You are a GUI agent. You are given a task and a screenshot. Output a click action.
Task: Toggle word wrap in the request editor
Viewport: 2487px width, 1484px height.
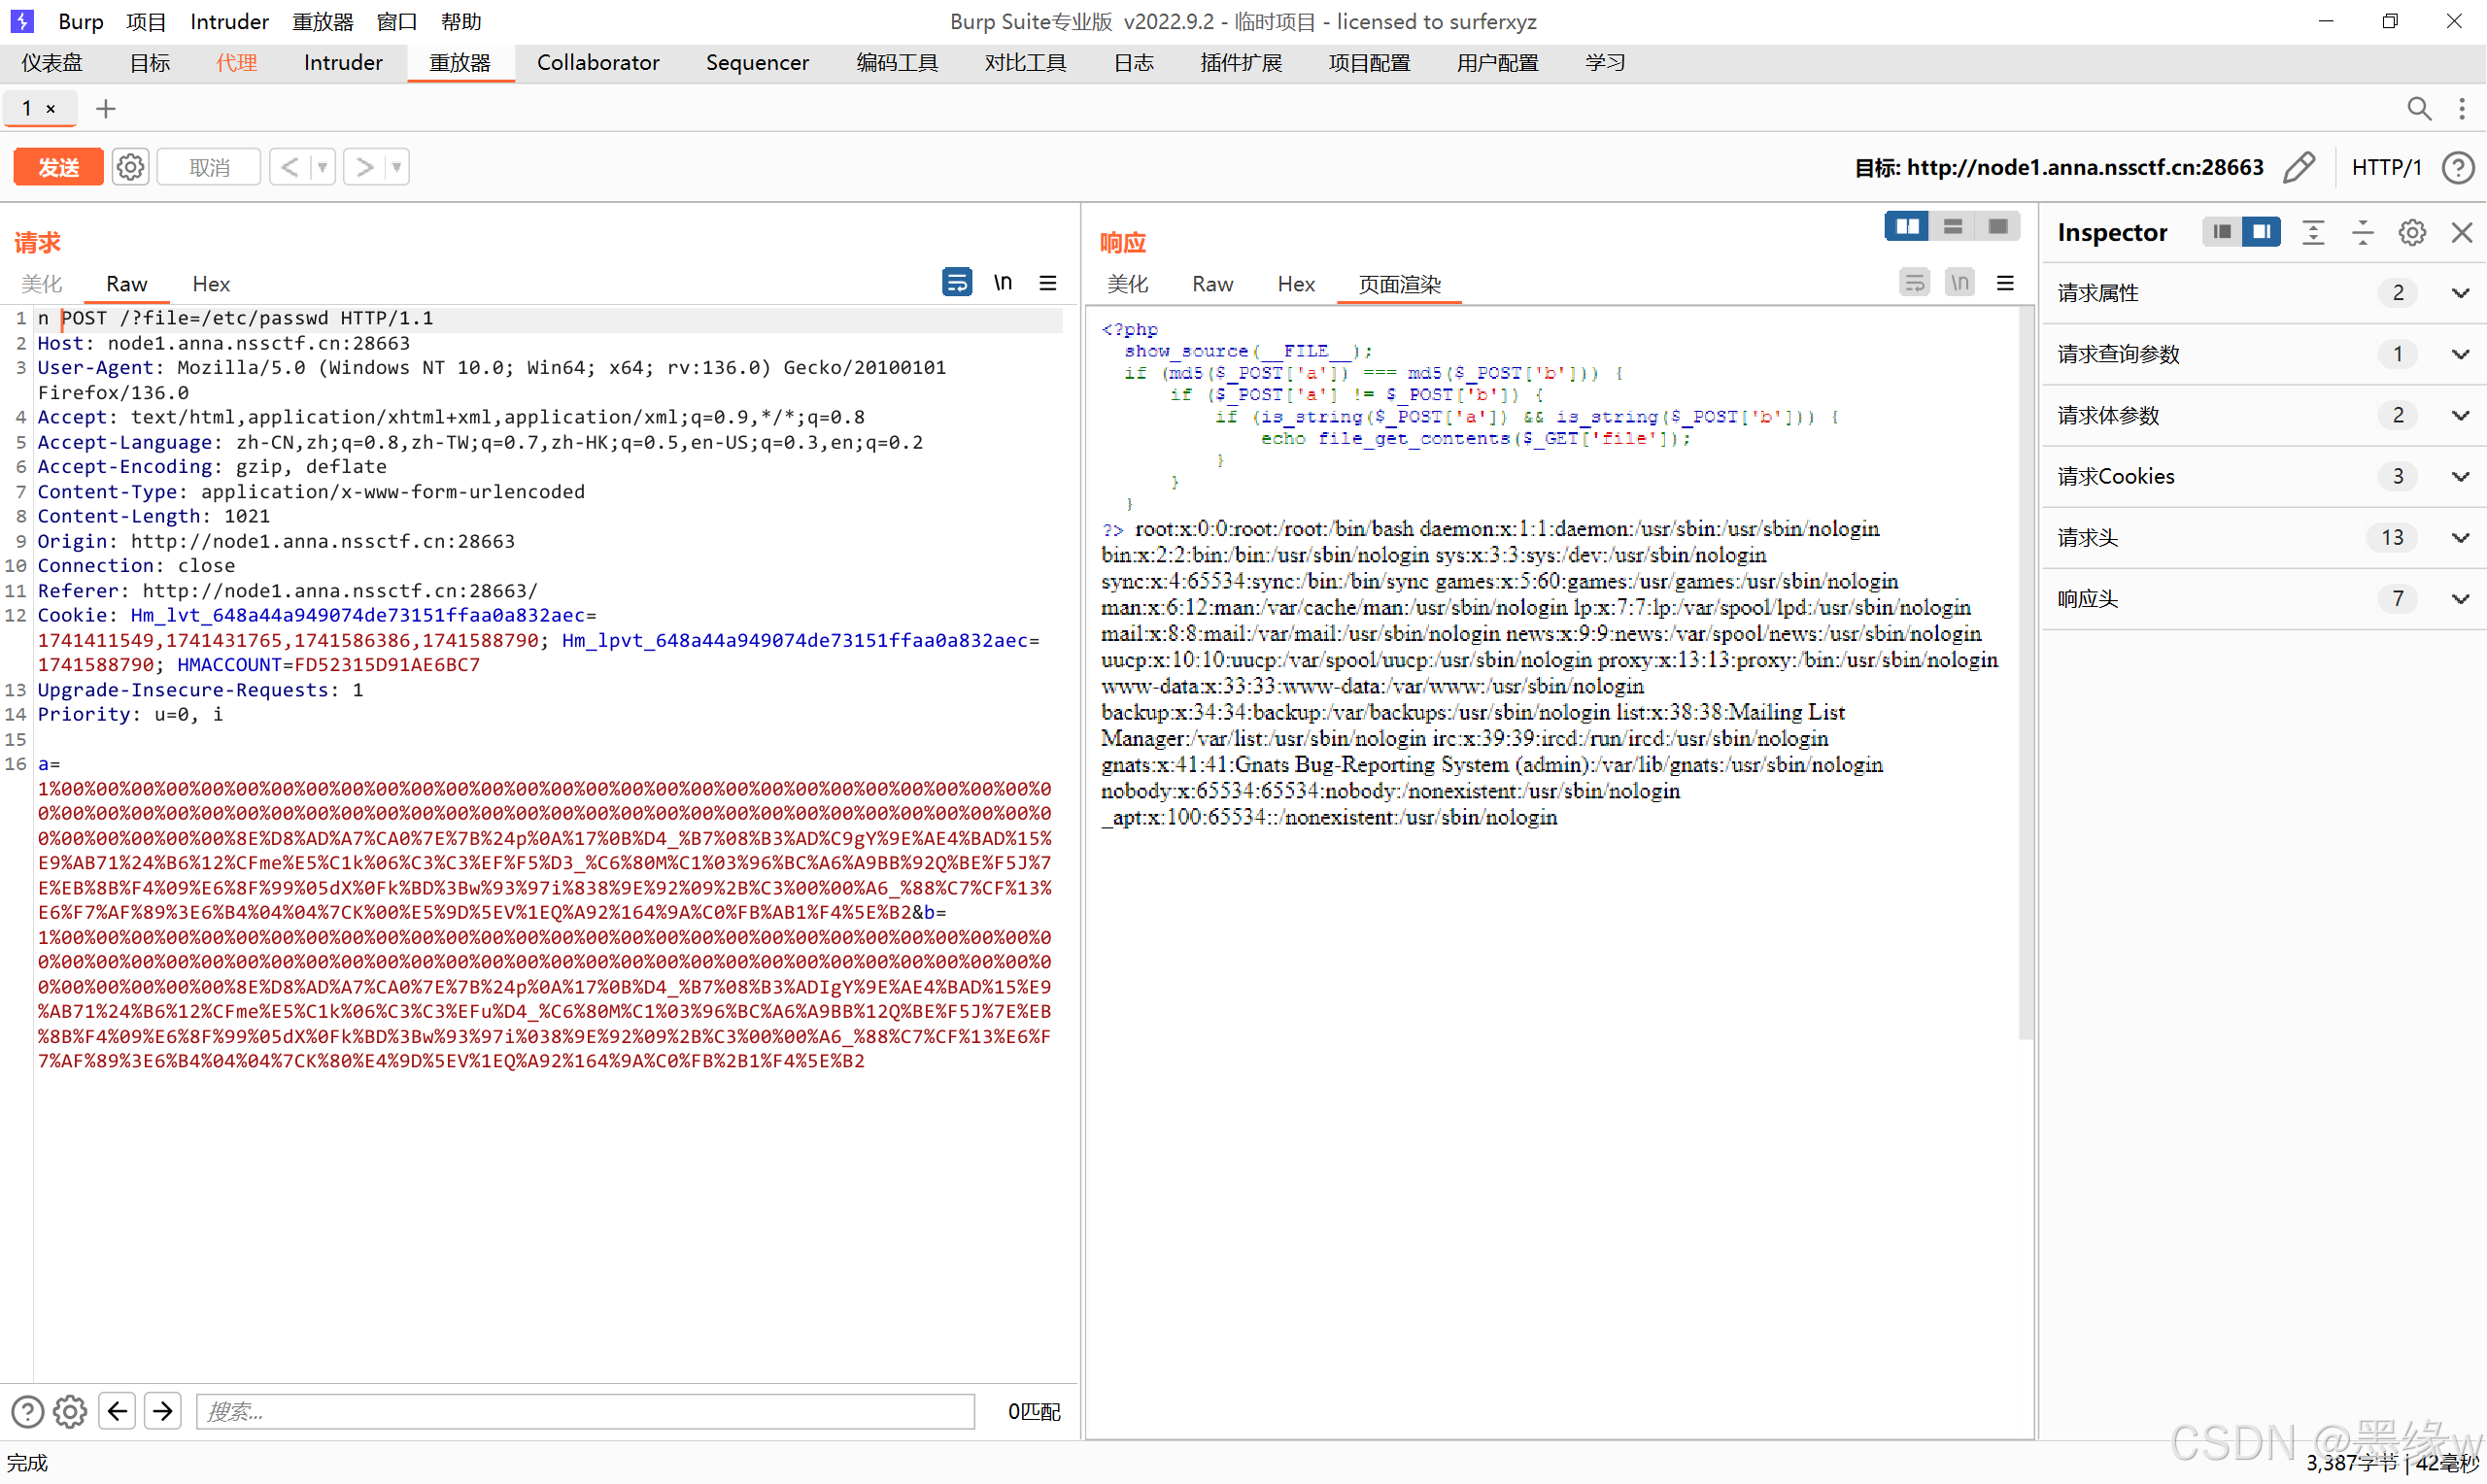tap(956, 283)
